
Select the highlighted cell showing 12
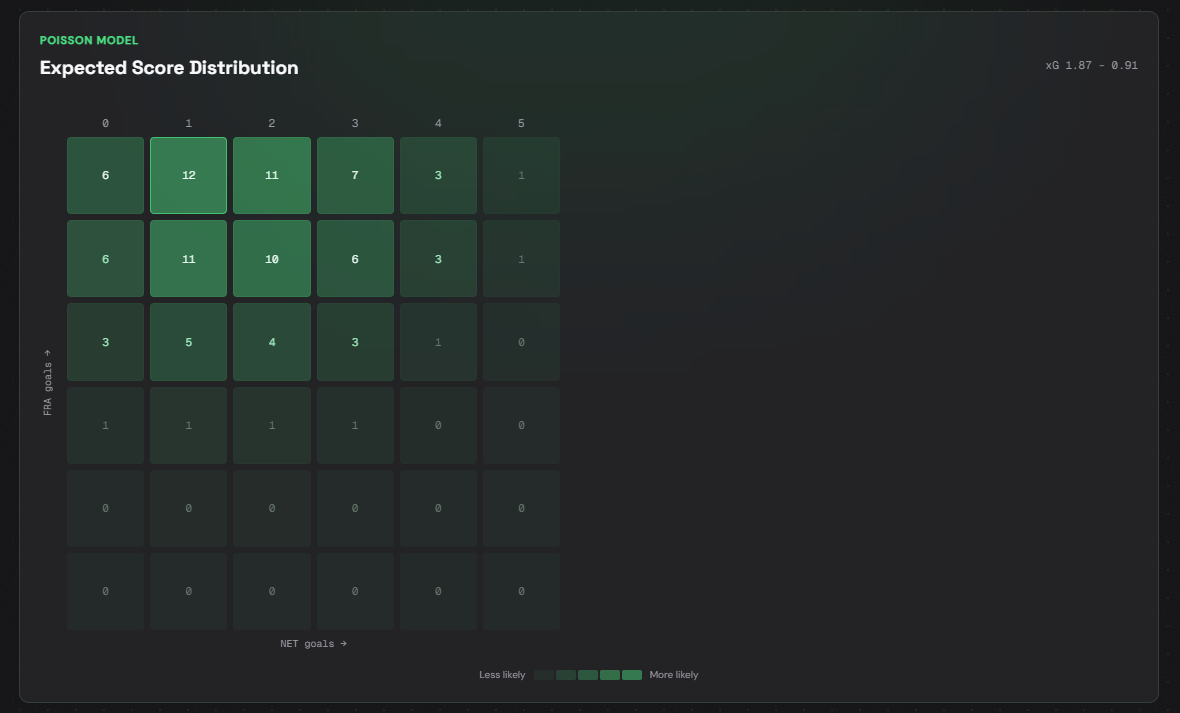click(x=188, y=175)
